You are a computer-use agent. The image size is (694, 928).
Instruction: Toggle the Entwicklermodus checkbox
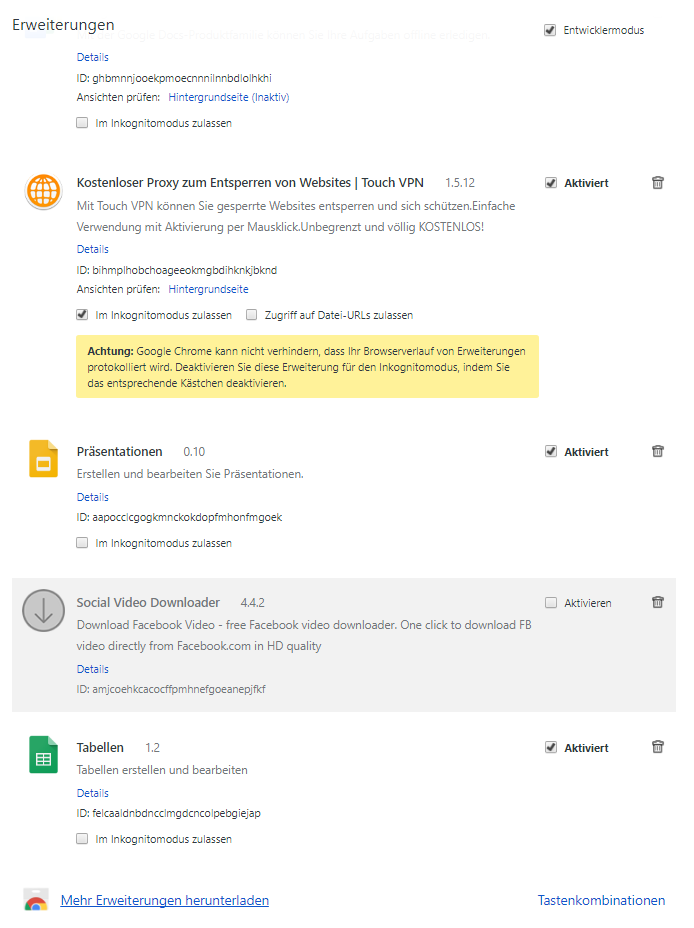[550, 30]
